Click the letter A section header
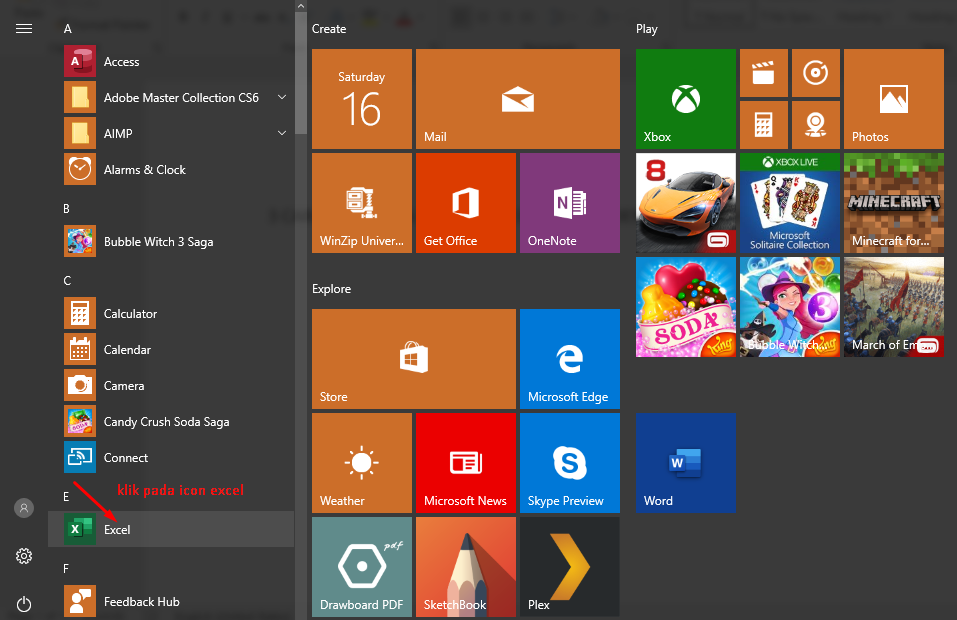The height and width of the screenshot is (620, 957). [68, 29]
